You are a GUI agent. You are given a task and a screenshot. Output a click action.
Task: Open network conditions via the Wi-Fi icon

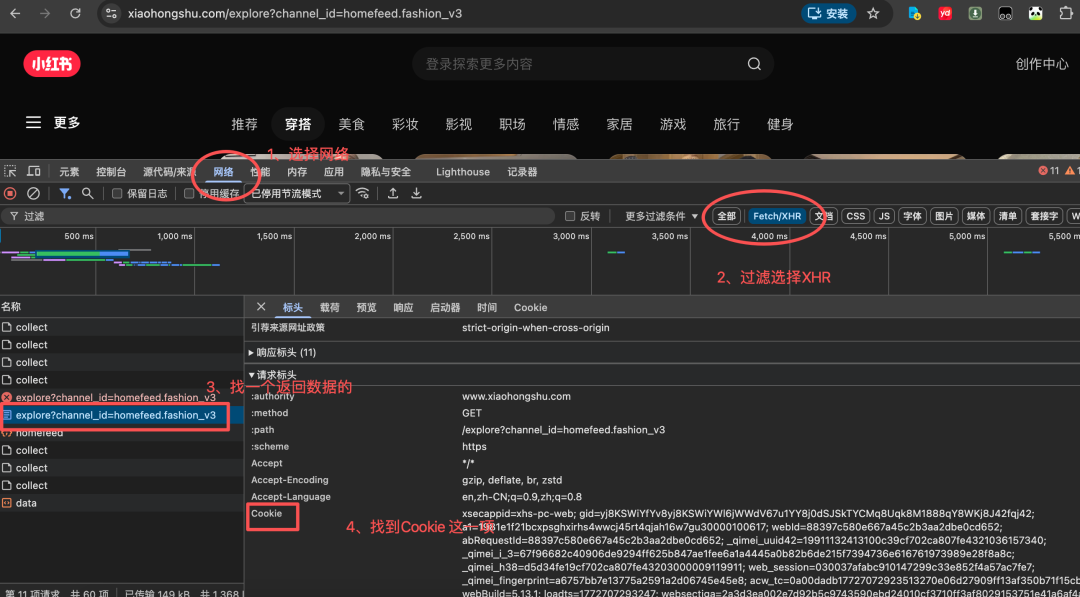363,193
